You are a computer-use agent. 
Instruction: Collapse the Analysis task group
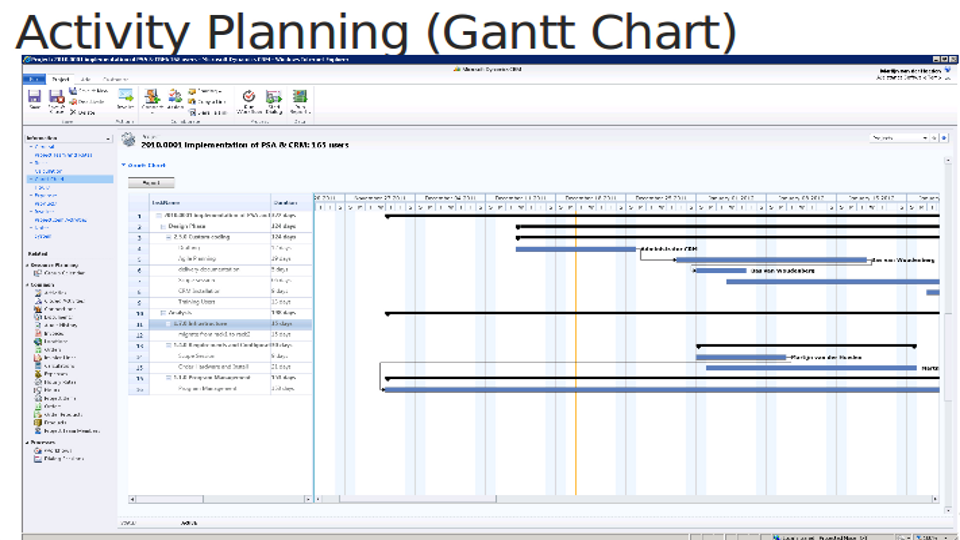click(x=163, y=313)
